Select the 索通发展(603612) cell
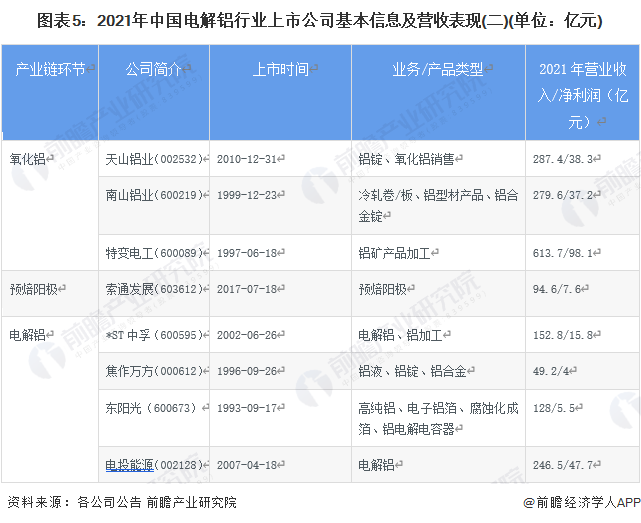 click(x=154, y=293)
